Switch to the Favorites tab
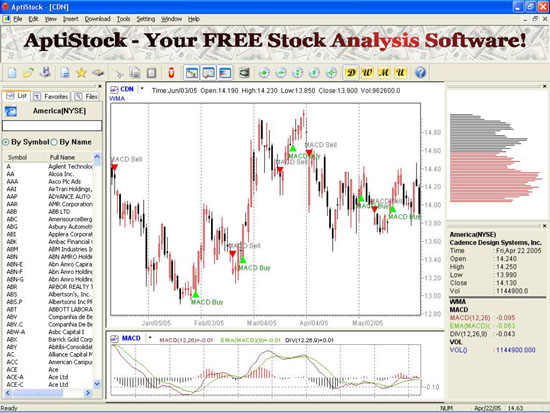The width and height of the screenshot is (550, 413). tap(52, 96)
